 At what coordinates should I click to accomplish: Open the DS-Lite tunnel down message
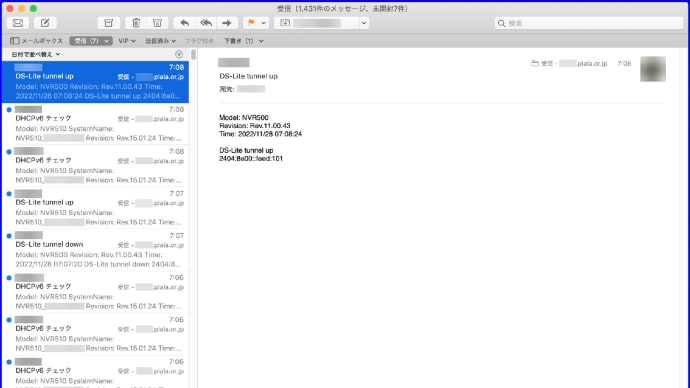coord(95,249)
